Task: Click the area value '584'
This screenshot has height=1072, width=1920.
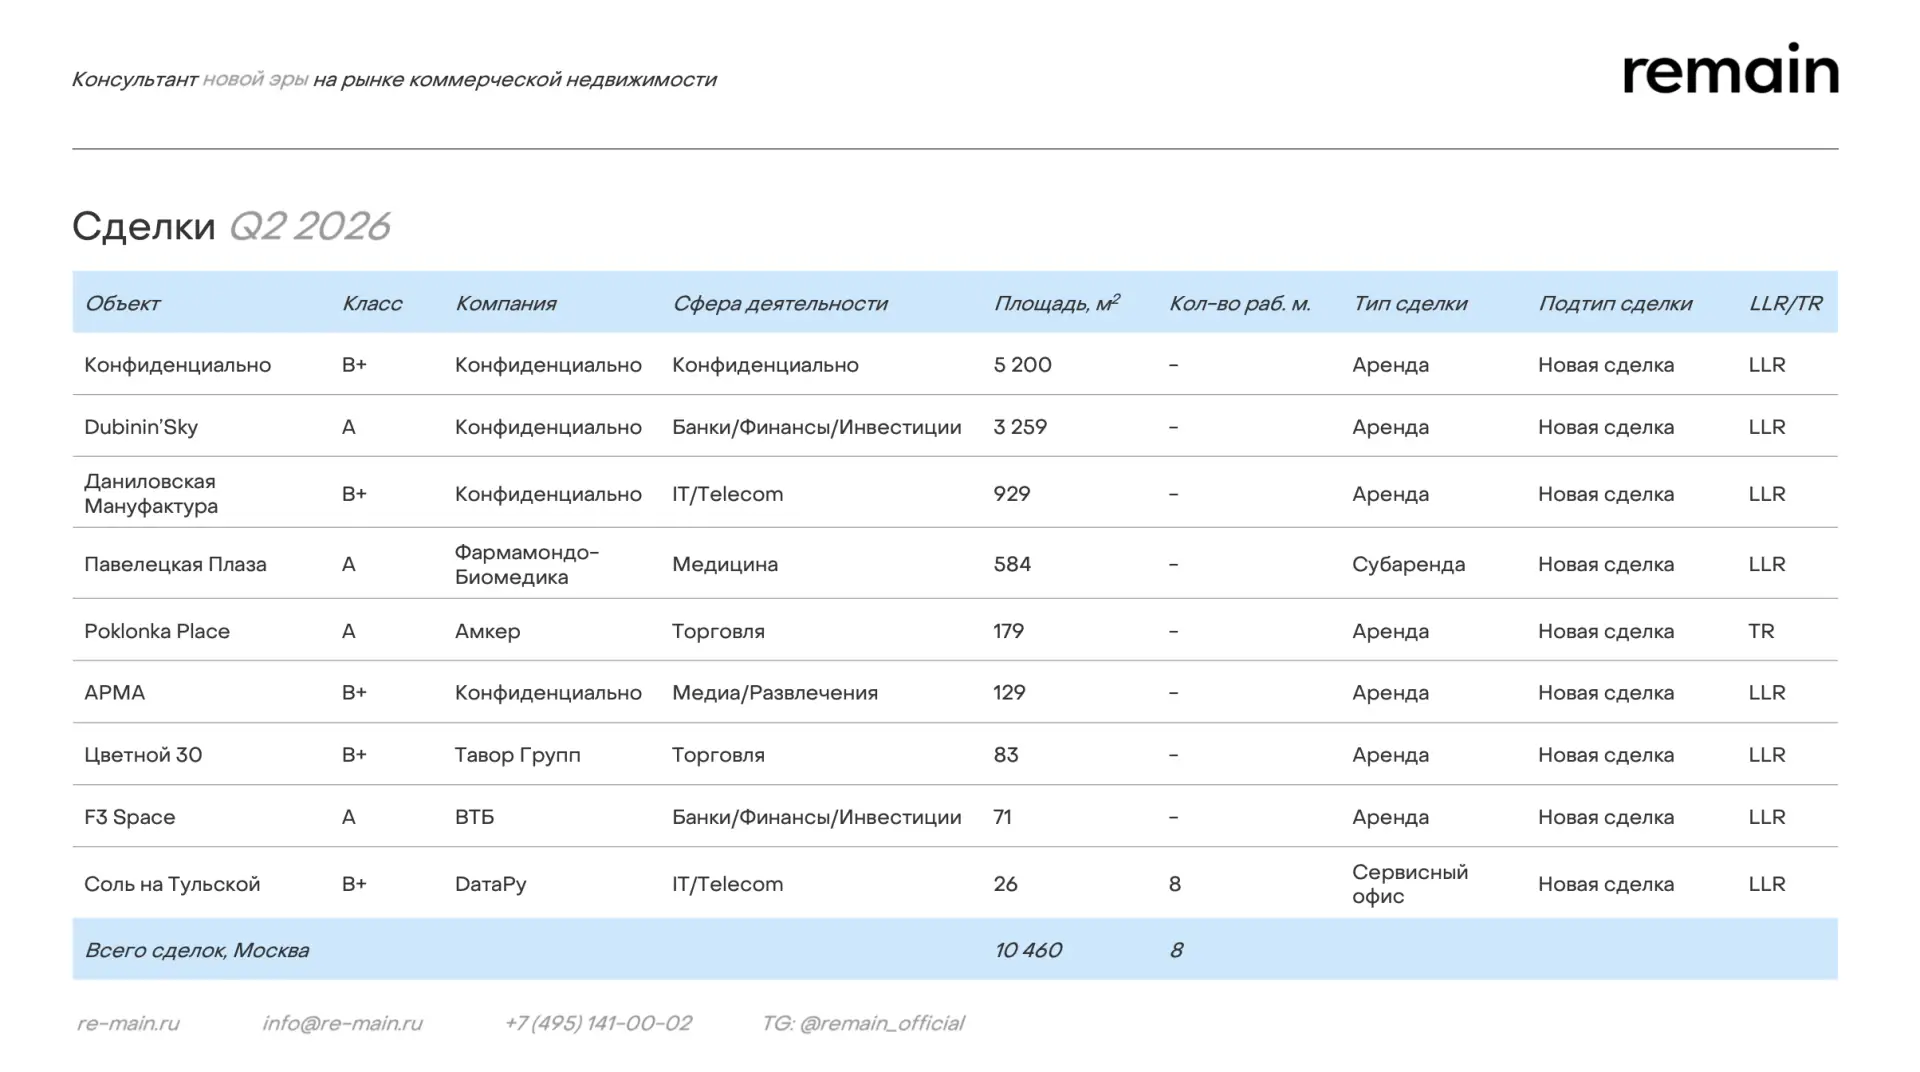Action: click(x=1012, y=564)
